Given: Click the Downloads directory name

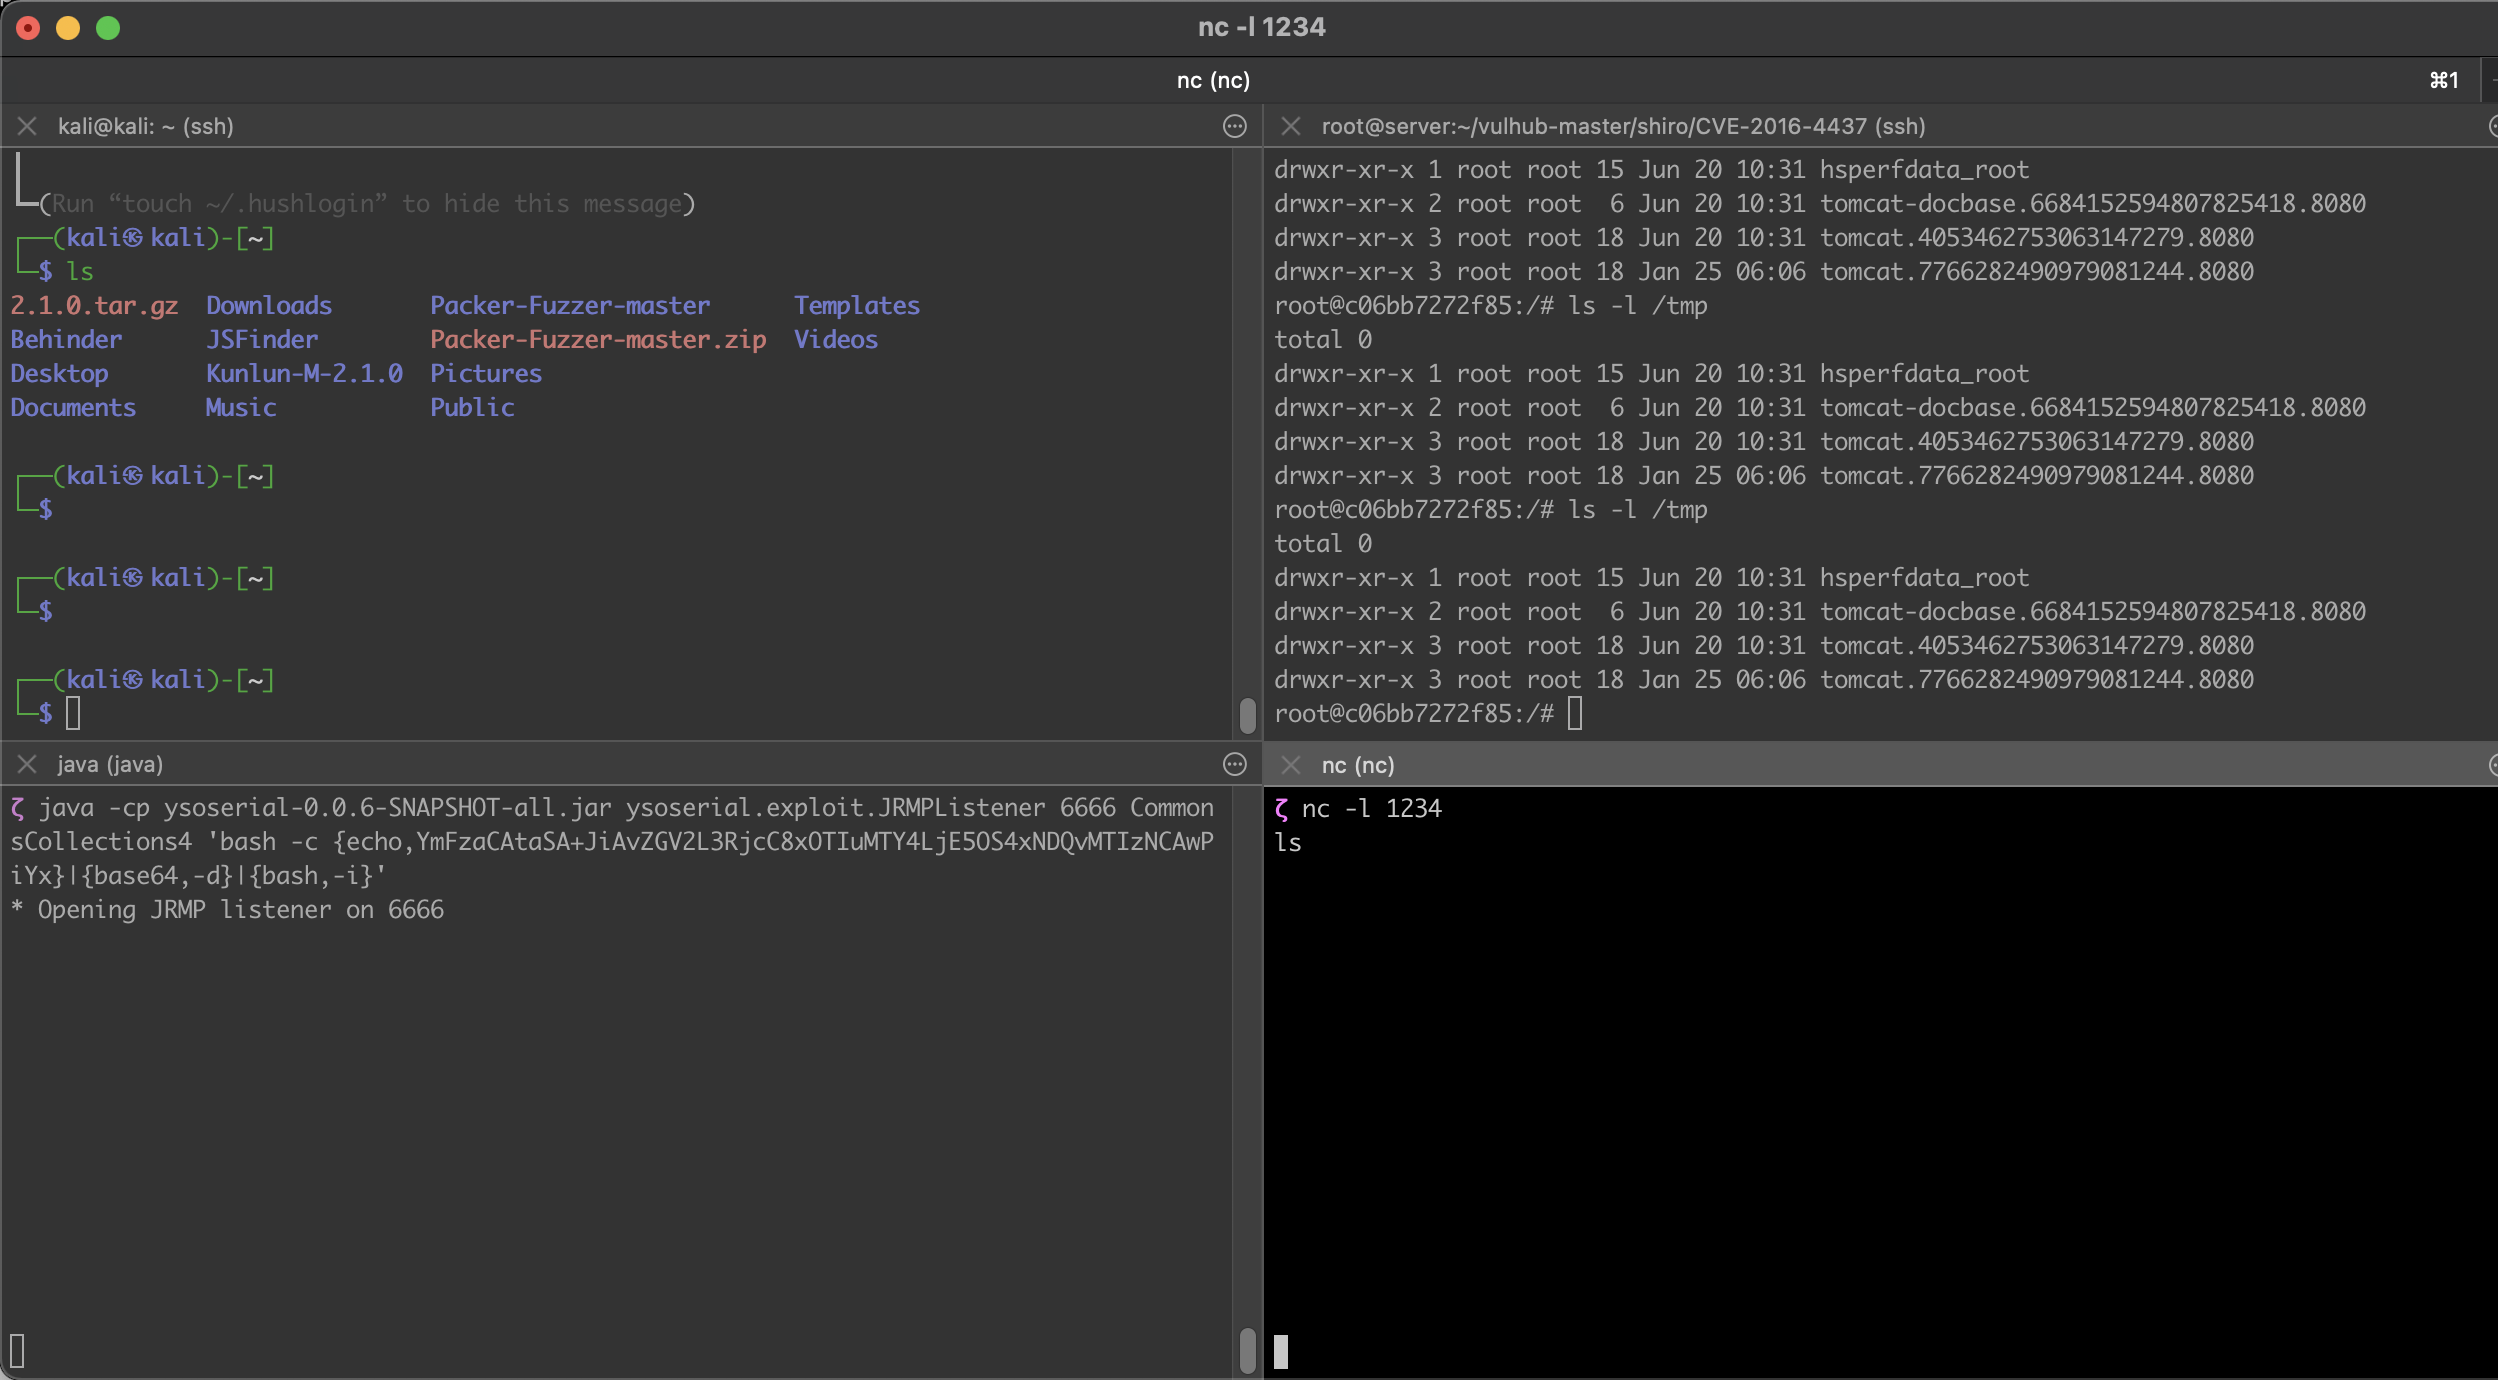Looking at the screenshot, I should 269,305.
